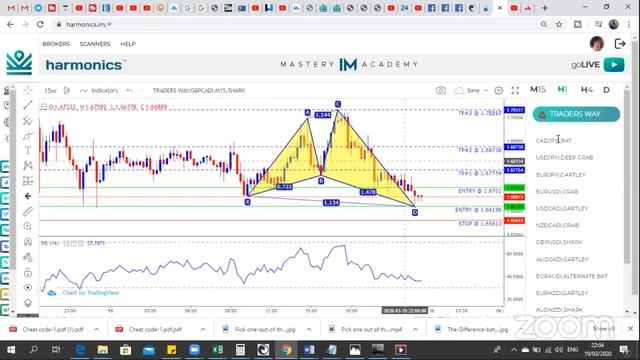Open Excel from the taskbar
The width and height of the screenshot is (640, 360).
click(x=218, y=349)
